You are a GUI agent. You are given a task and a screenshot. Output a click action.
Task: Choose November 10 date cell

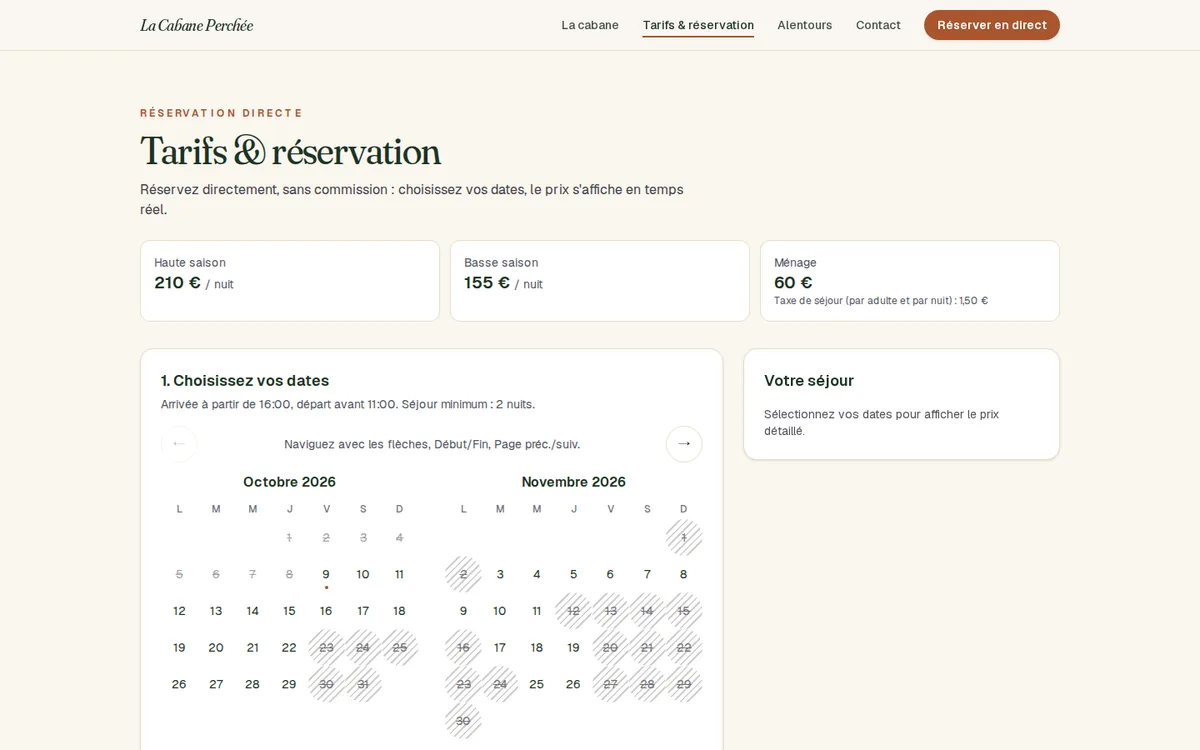click(500, 611)
